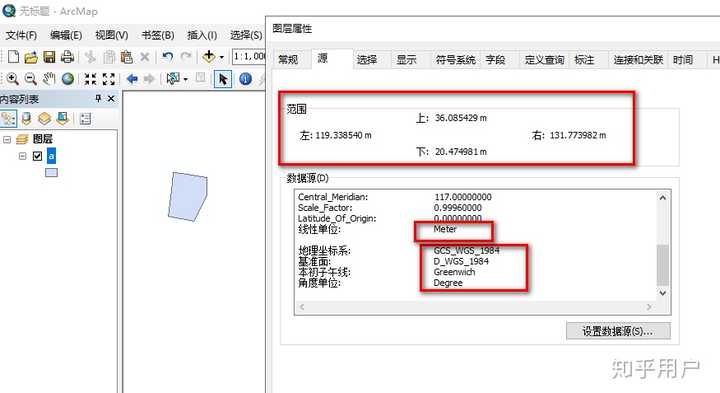Open the 视图(V) menu
This screenshot has width=720, height=393.
[112, 35]
